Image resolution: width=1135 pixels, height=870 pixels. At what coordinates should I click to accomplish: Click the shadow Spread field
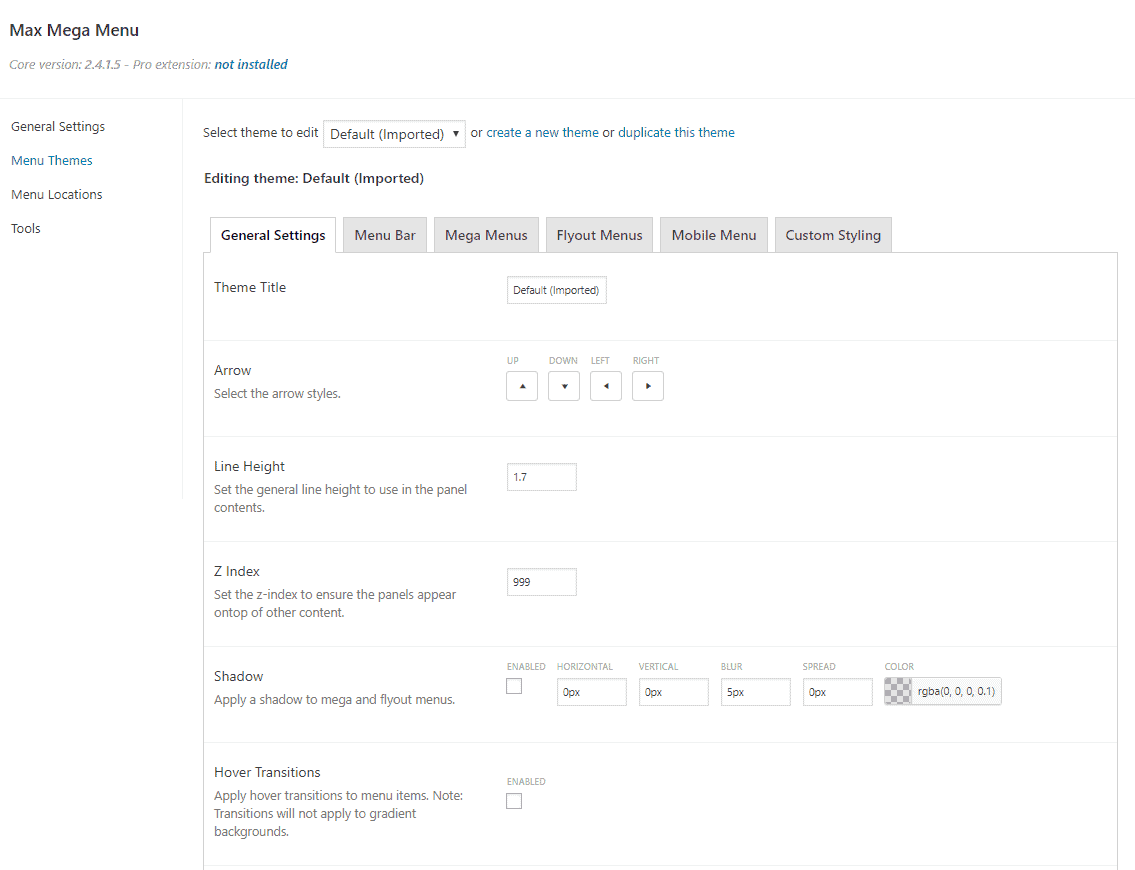[x=837, y=692]
